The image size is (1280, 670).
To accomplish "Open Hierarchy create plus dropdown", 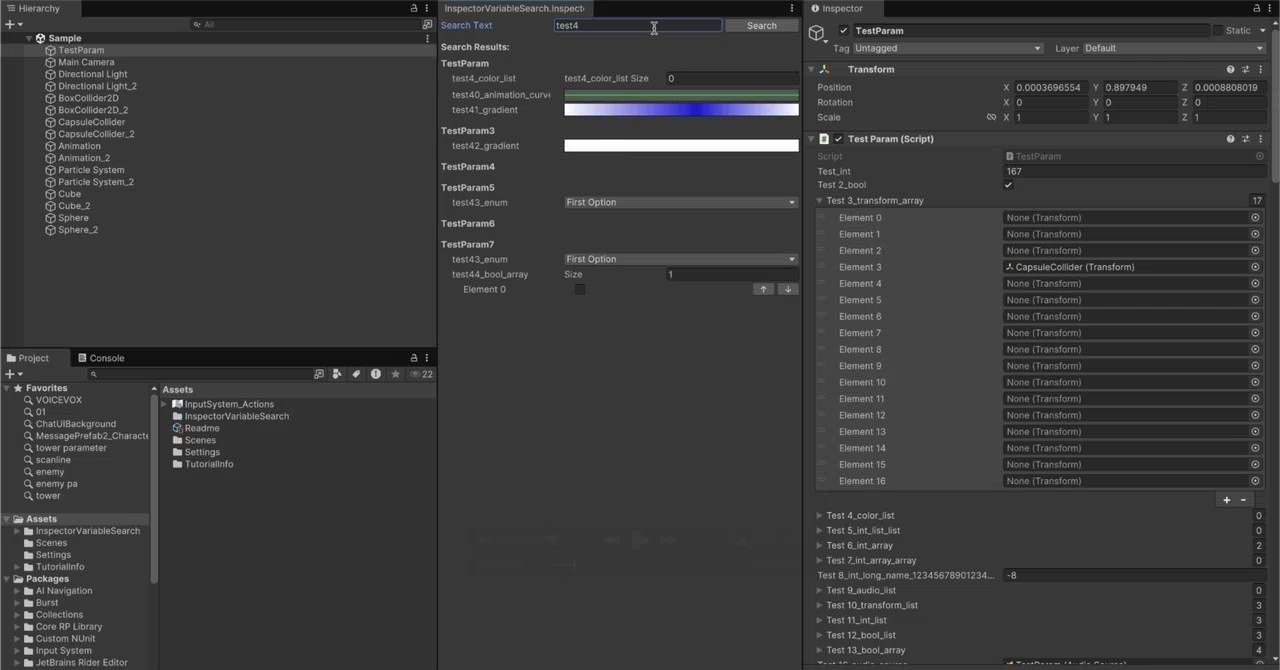I will [14, 24].
